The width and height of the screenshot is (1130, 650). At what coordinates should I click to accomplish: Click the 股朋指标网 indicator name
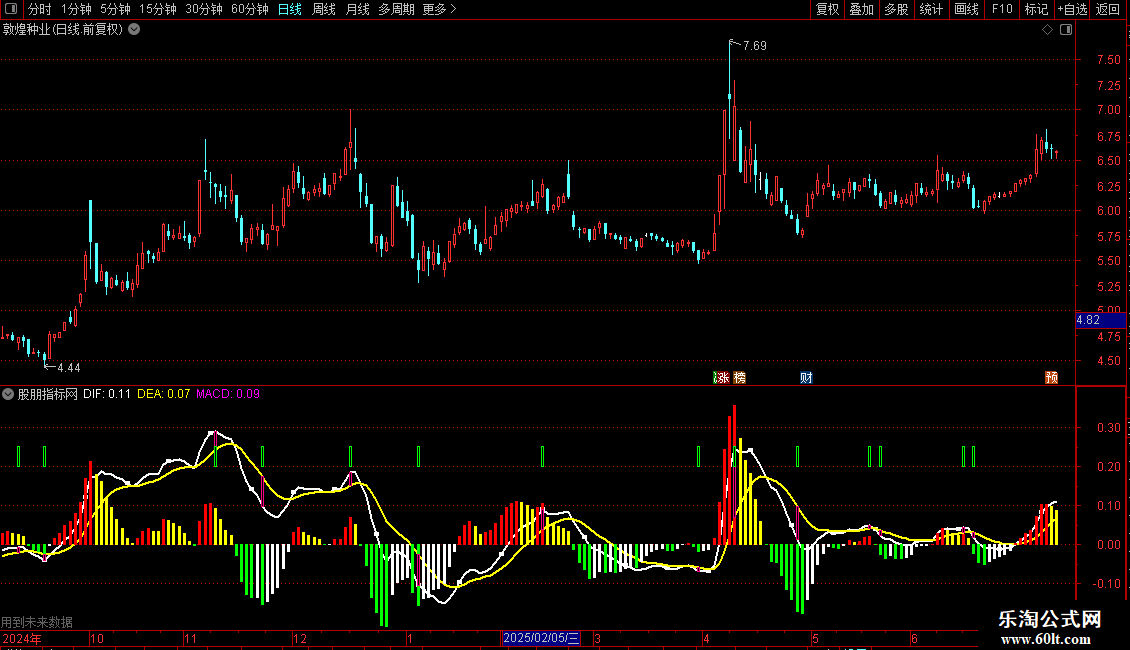[x=48, y=394]
